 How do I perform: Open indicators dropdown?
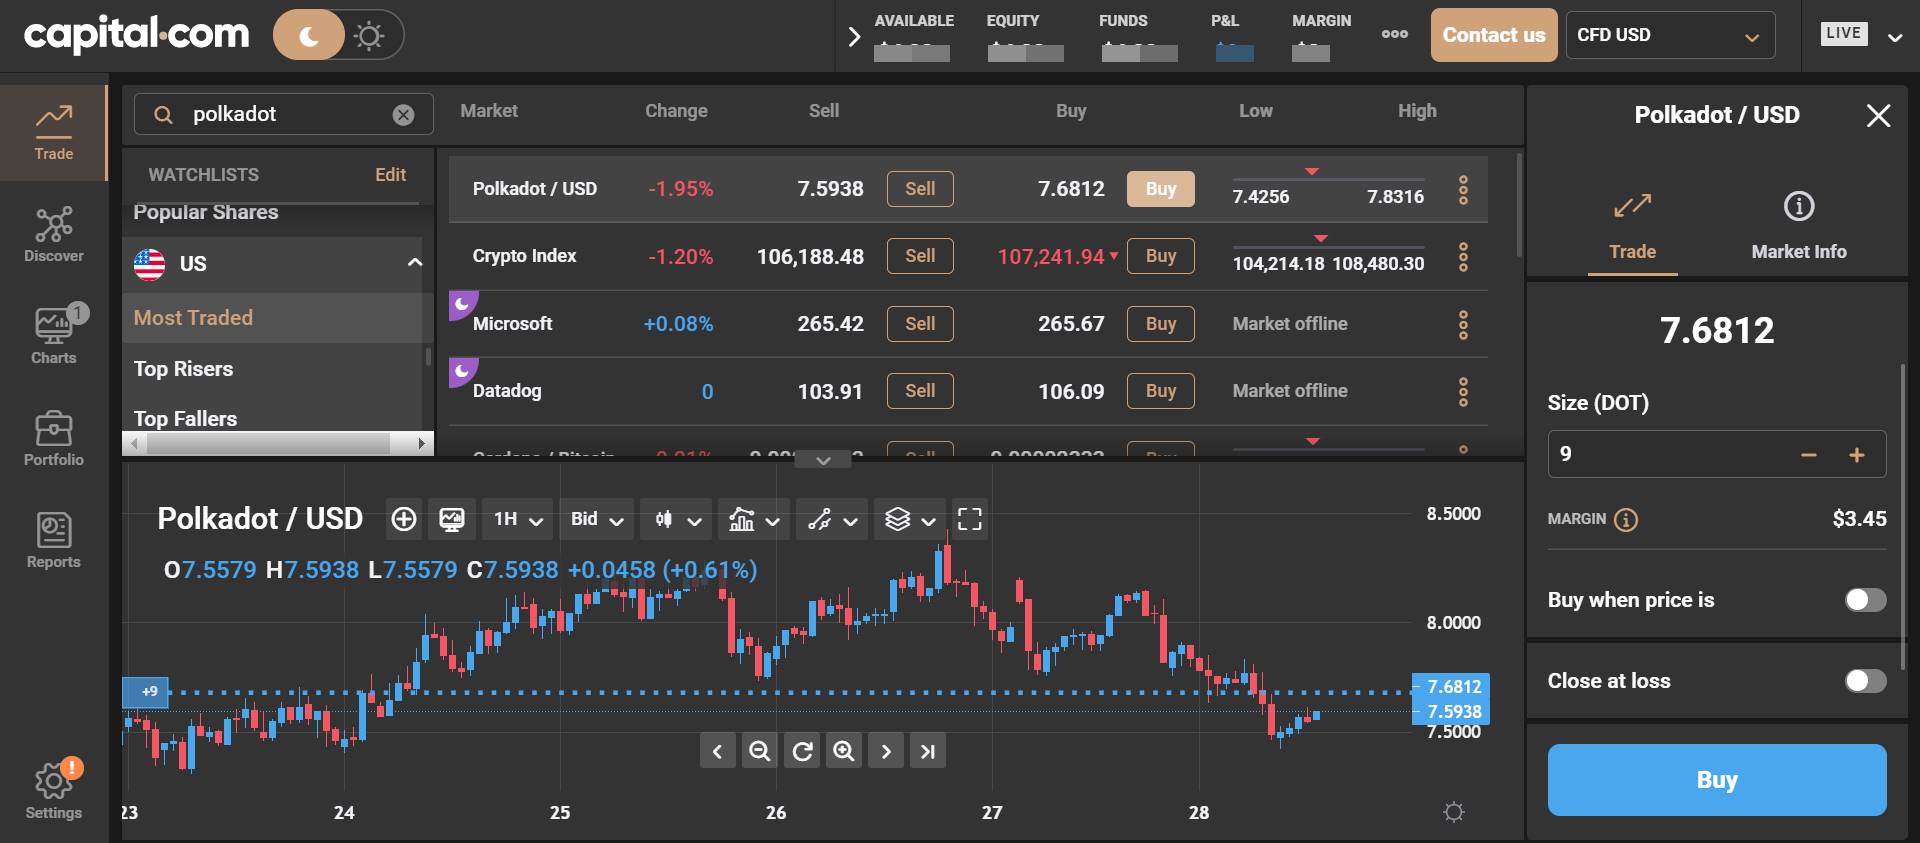click(x=754, y=519)
